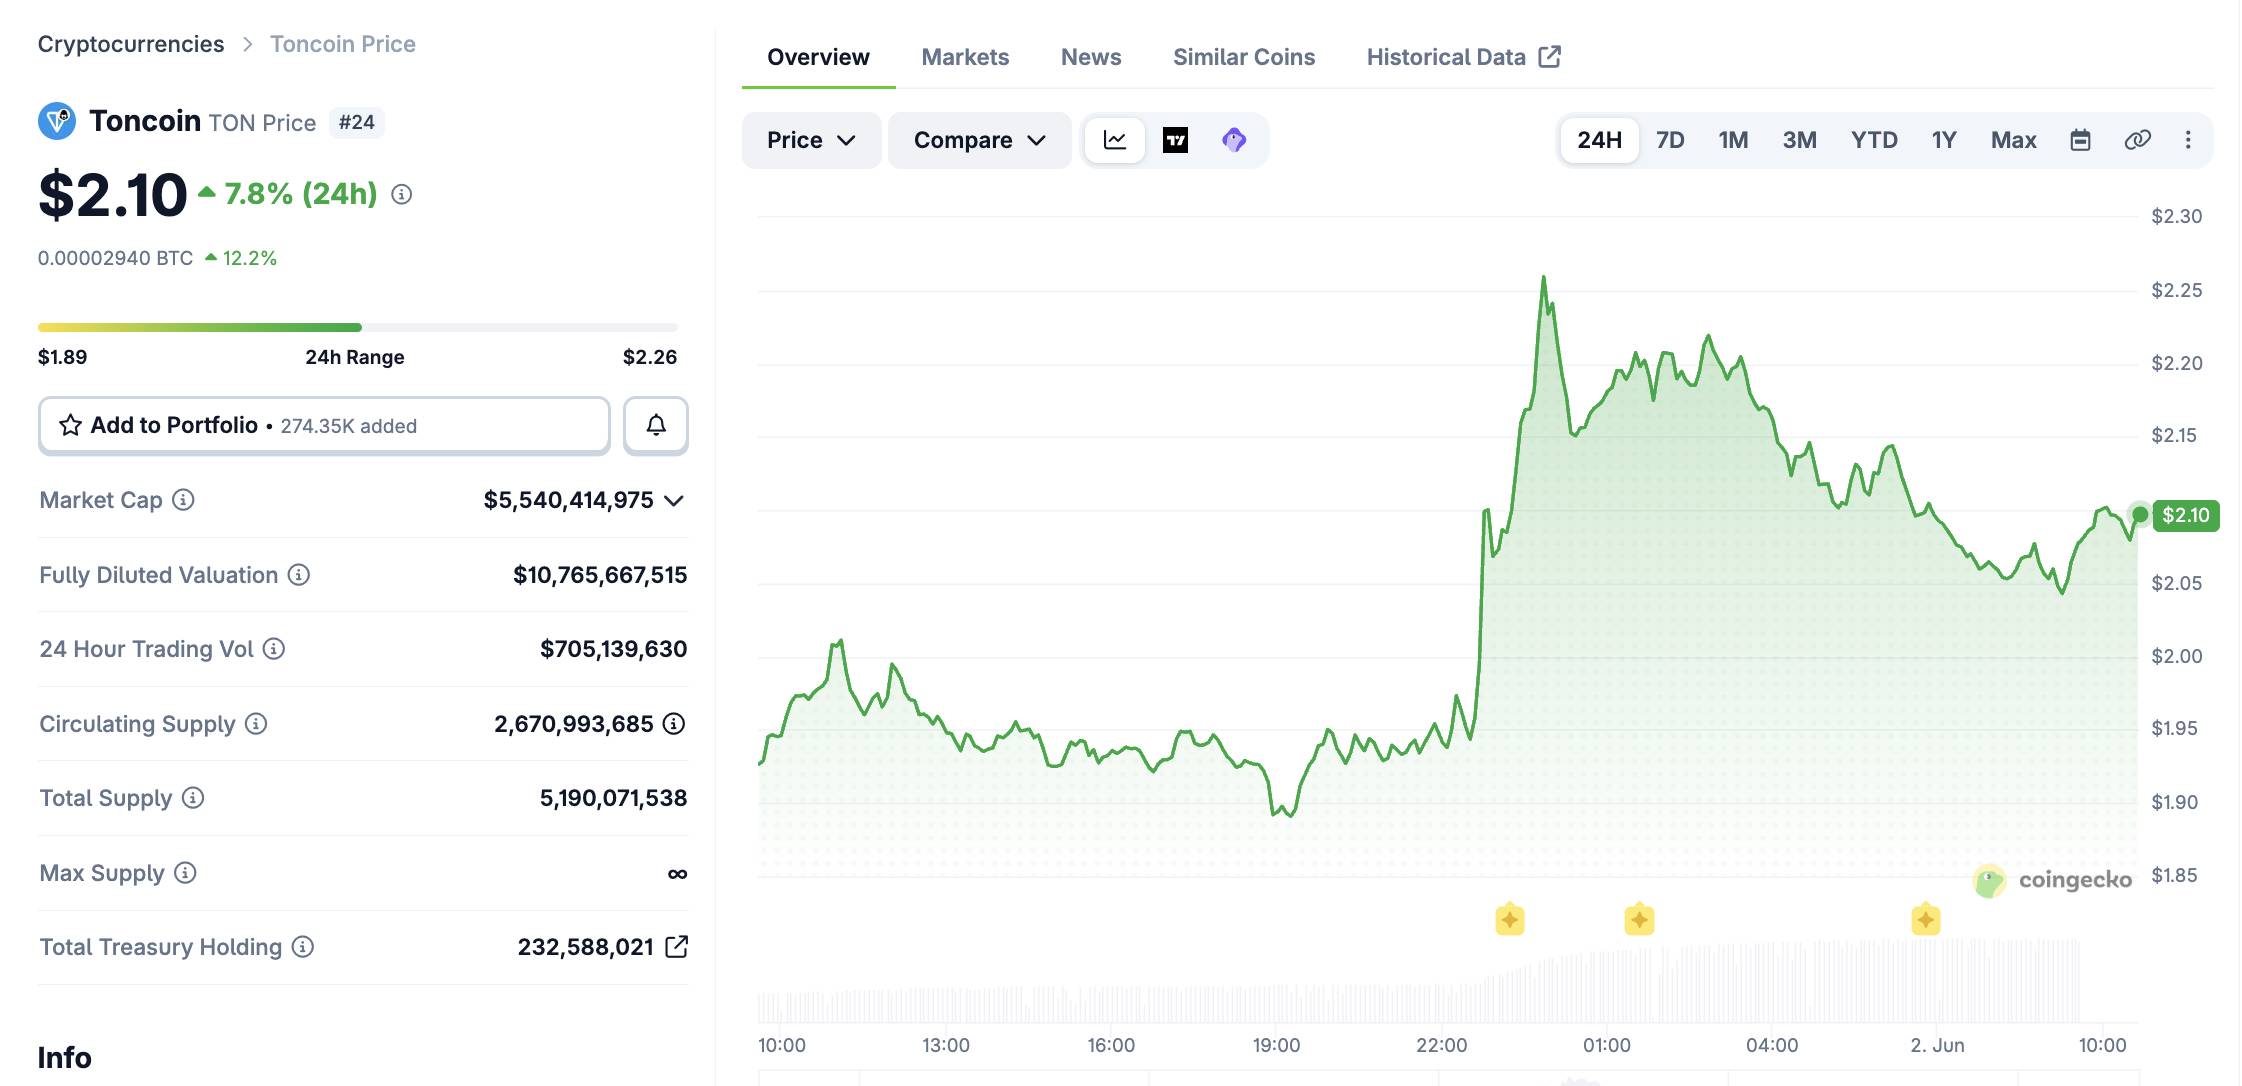Select the 24H time range
This screenshot has width=2242, height=1086.
click(x=1599, y=140)
